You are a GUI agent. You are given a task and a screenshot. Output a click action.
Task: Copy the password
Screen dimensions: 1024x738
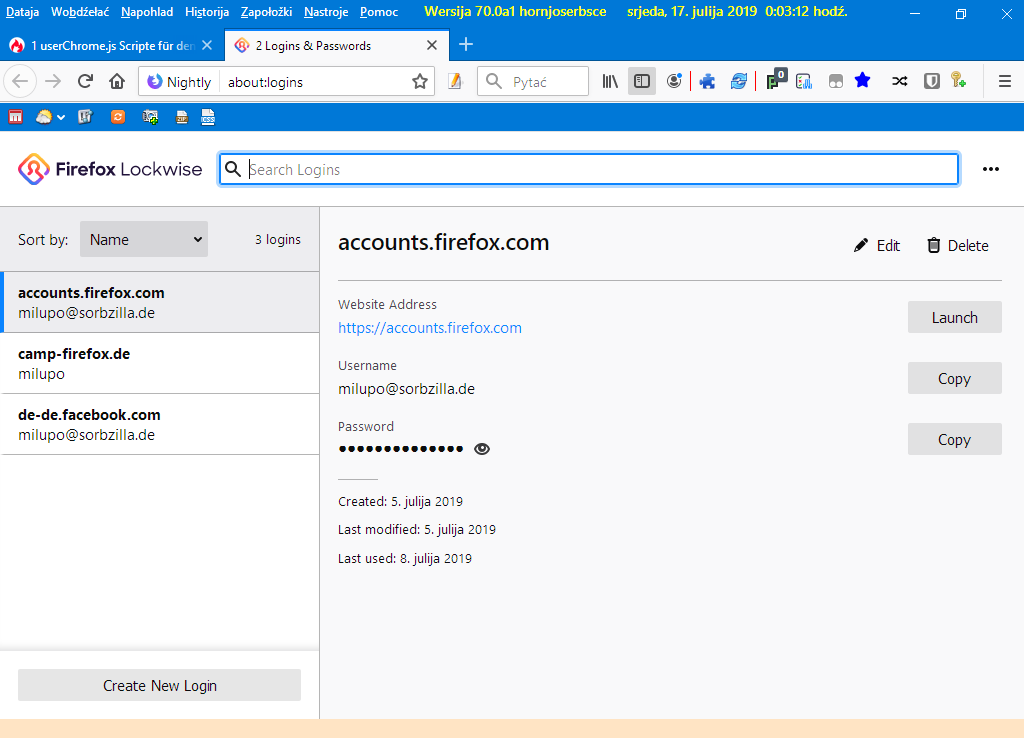954,440
